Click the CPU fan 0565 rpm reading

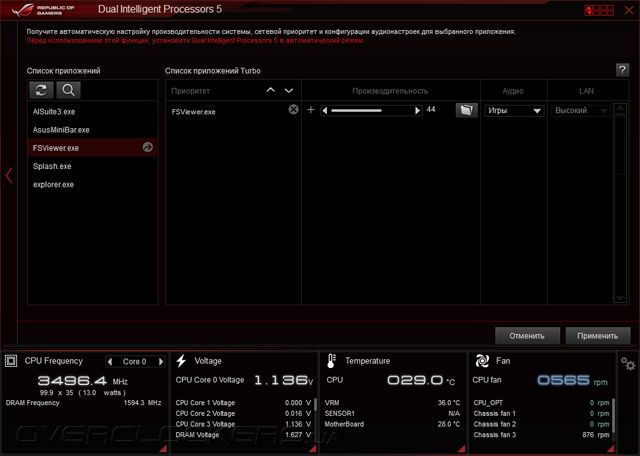point(540,380)
